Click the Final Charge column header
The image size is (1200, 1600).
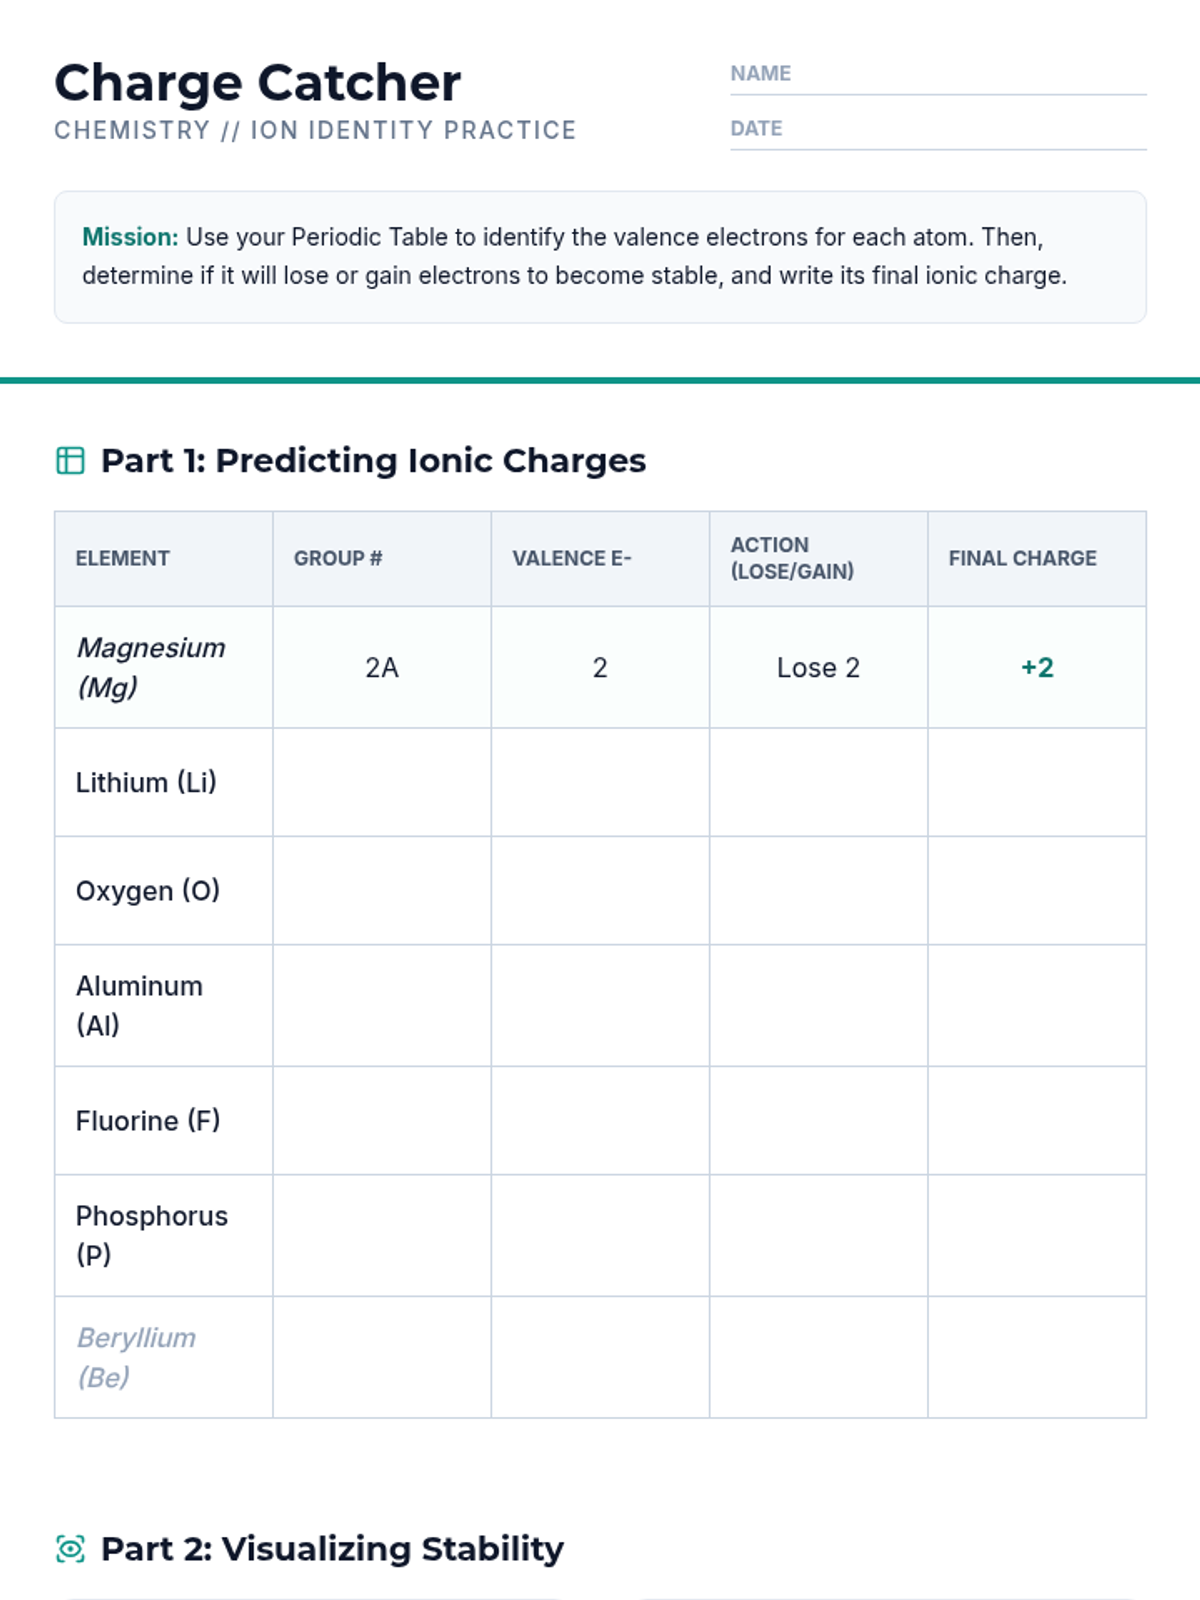pyautogui.click(x=1022, y=558)
